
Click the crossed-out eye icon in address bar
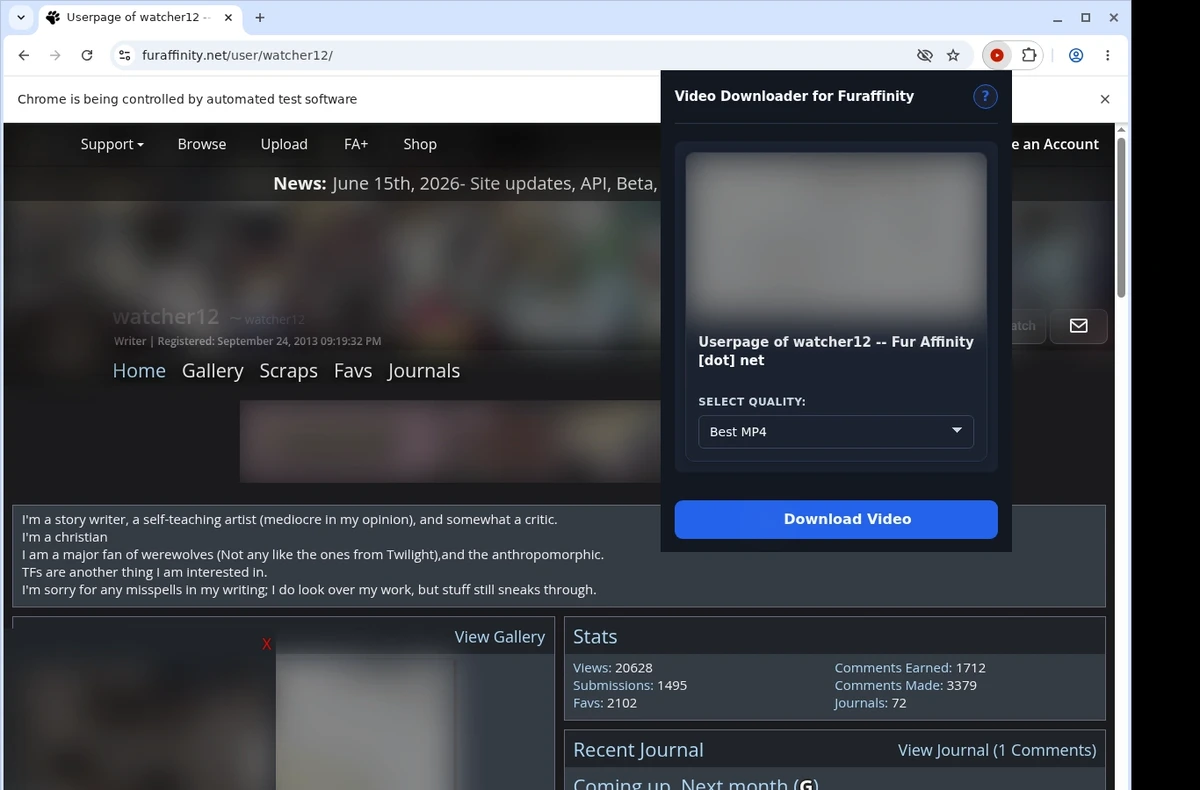click(925, 55)
